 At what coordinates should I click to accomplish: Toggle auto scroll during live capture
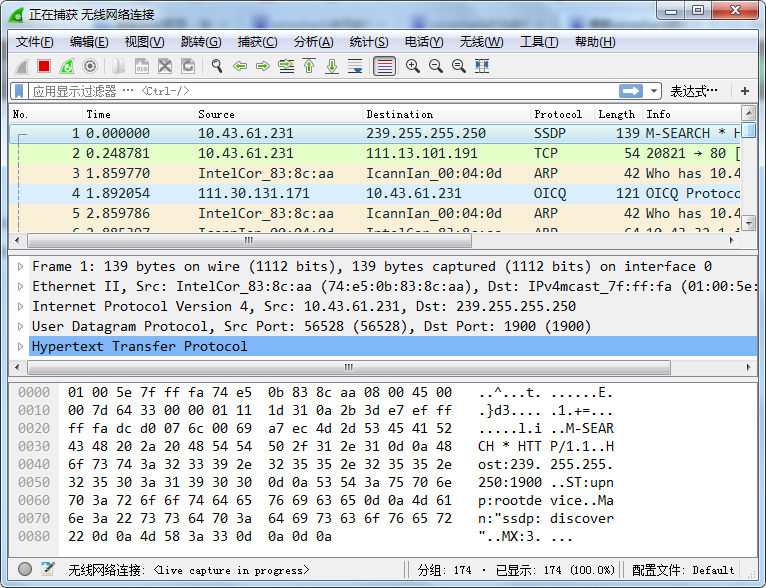[x=355, y=66]
